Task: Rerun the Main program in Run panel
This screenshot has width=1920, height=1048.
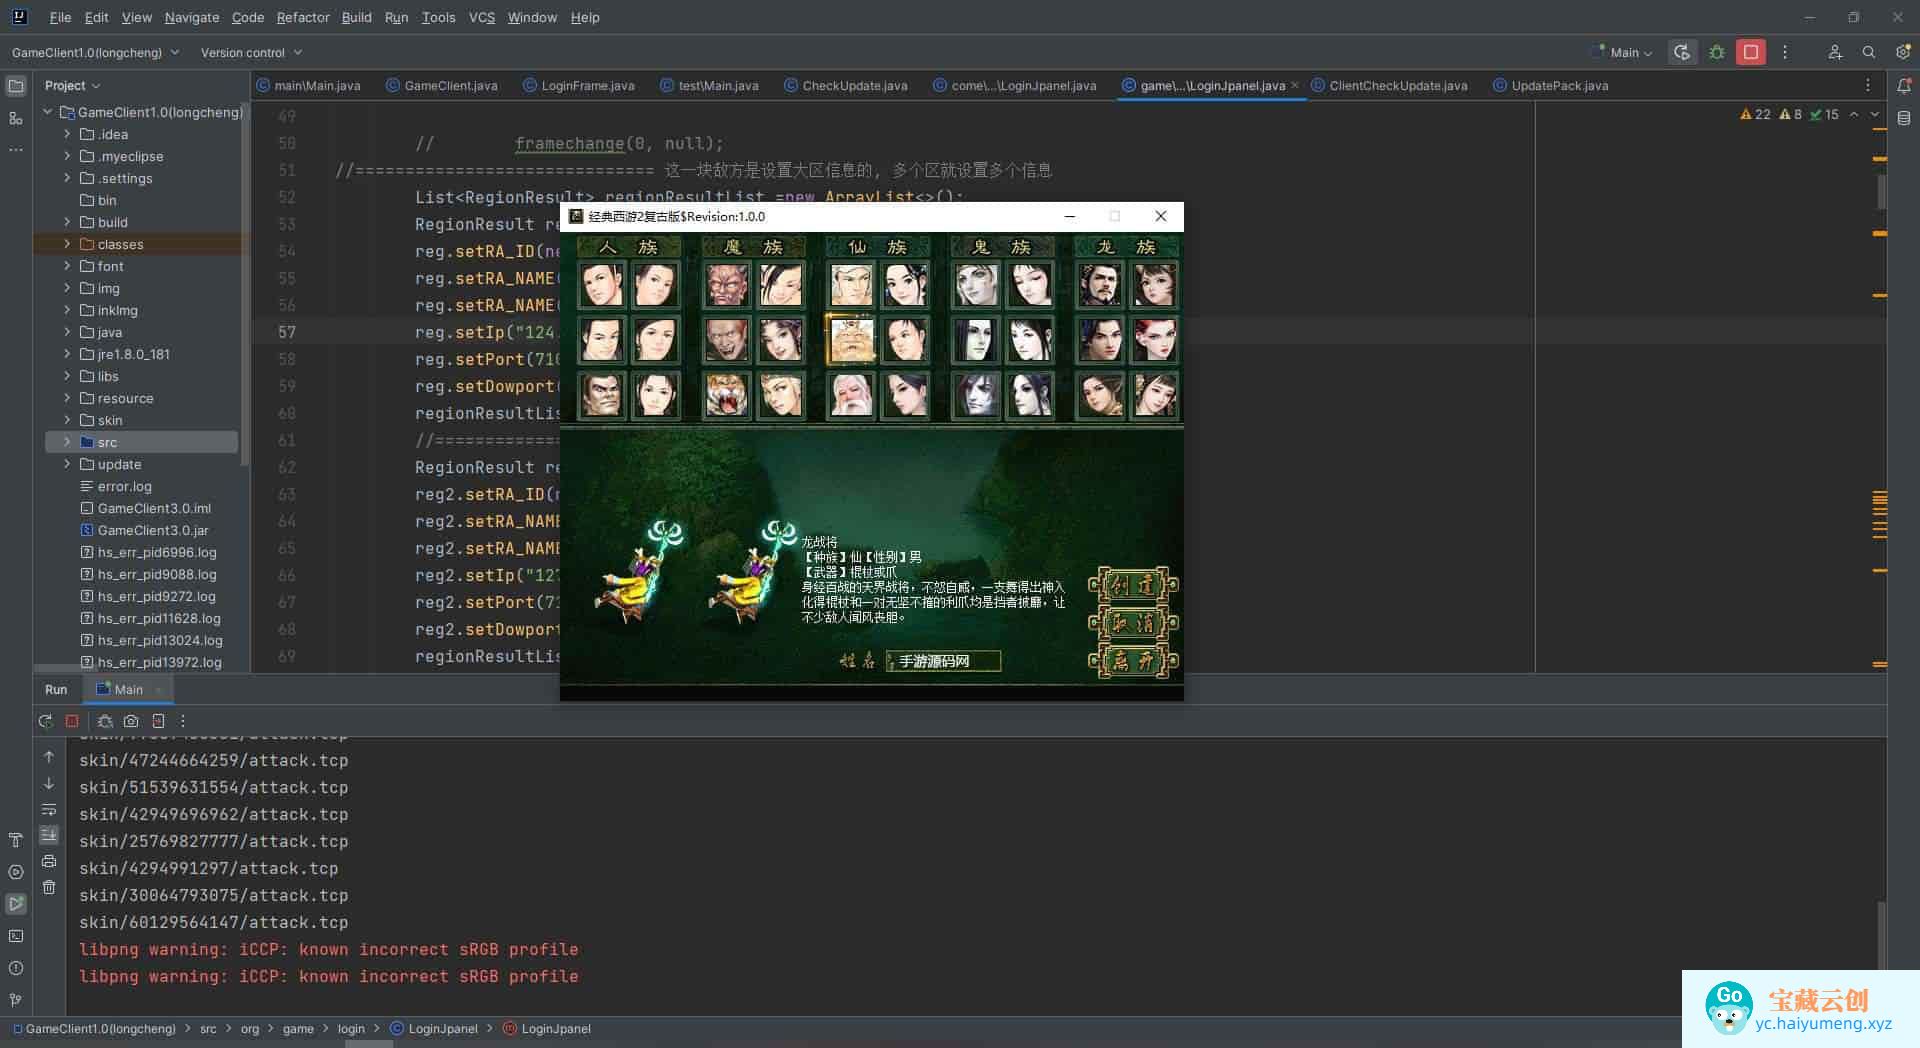Action: tap(45, 721)
